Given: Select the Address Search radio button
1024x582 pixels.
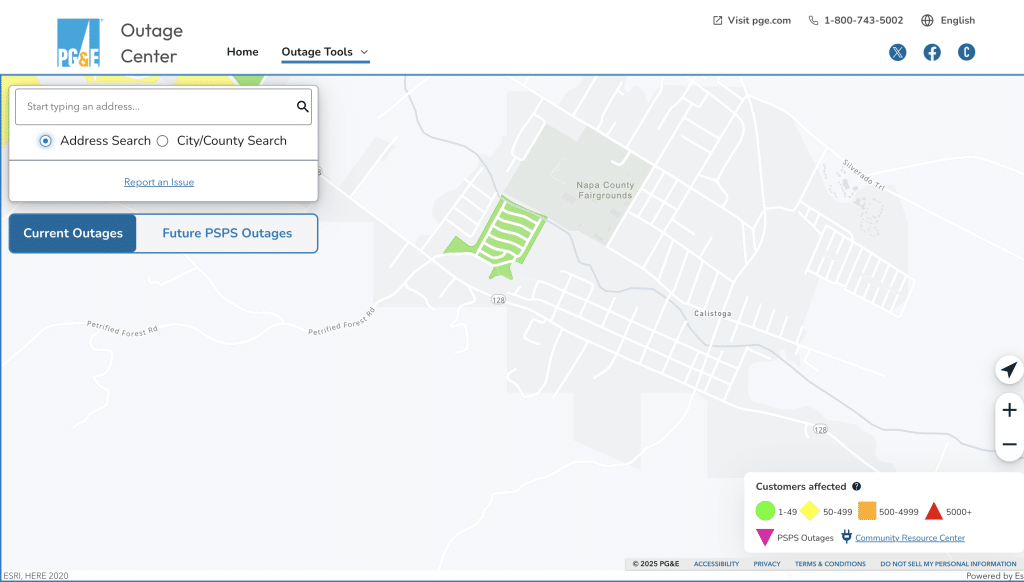Looking at the screenshot, I should tap(46, 141).
